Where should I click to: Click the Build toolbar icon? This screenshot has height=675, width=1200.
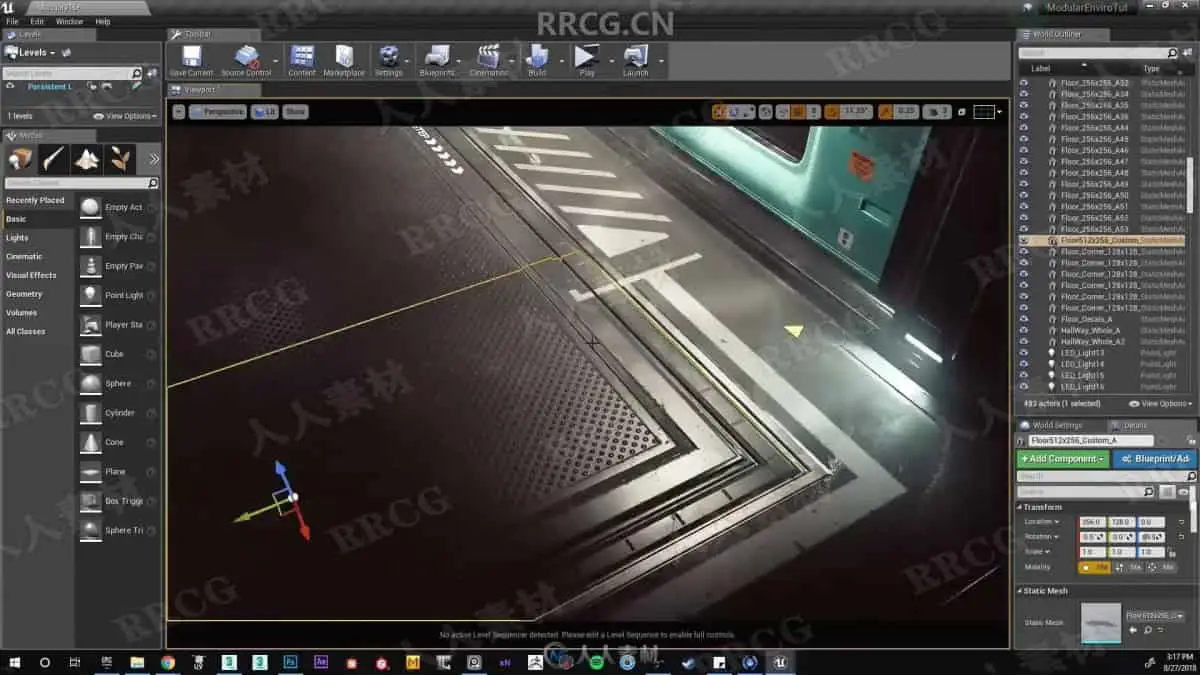(x=537, y=60)
